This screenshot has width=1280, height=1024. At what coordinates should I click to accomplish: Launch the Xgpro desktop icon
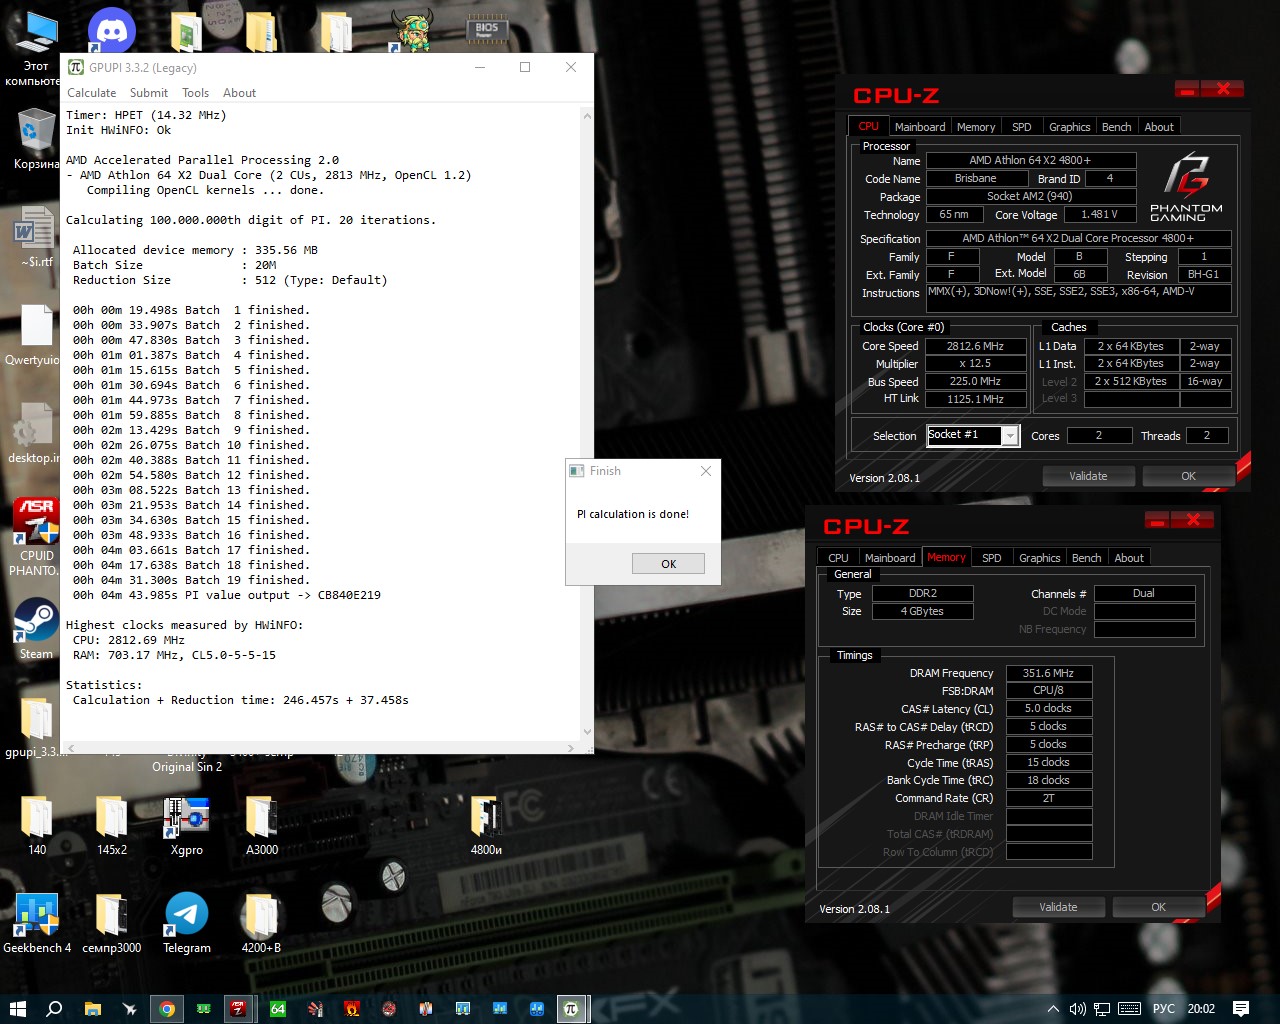coord(186,826)
